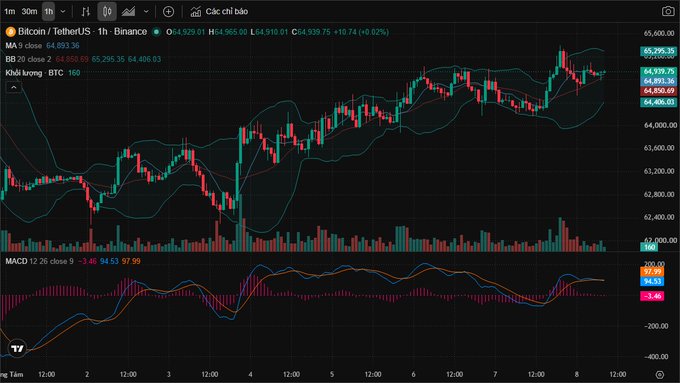This screenshot has height=383, width=680.
Task: Click the Bitcoin coin logo icon
Action: pyautogui.click(x=10, y=32)
